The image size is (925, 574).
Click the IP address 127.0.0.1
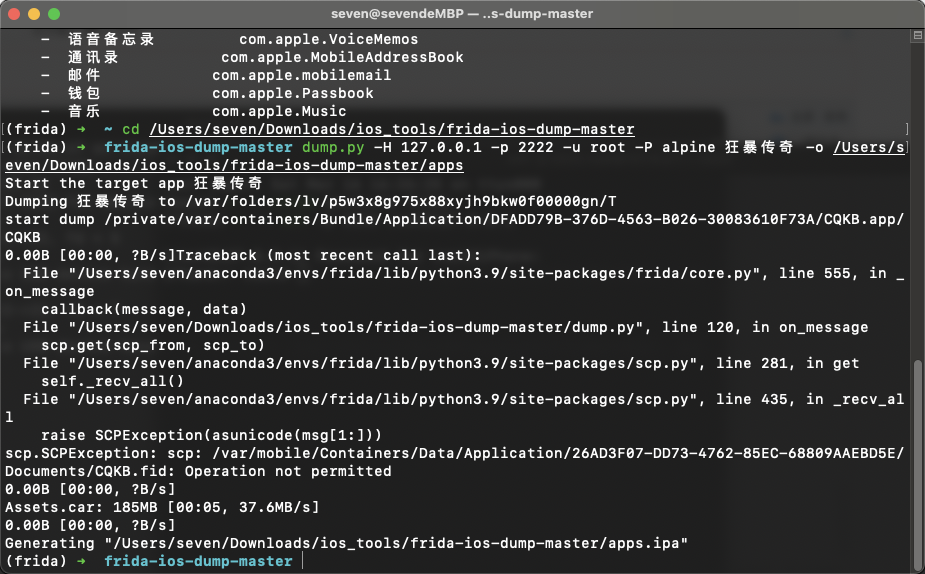pyautogui.click(x=441, y=147)
